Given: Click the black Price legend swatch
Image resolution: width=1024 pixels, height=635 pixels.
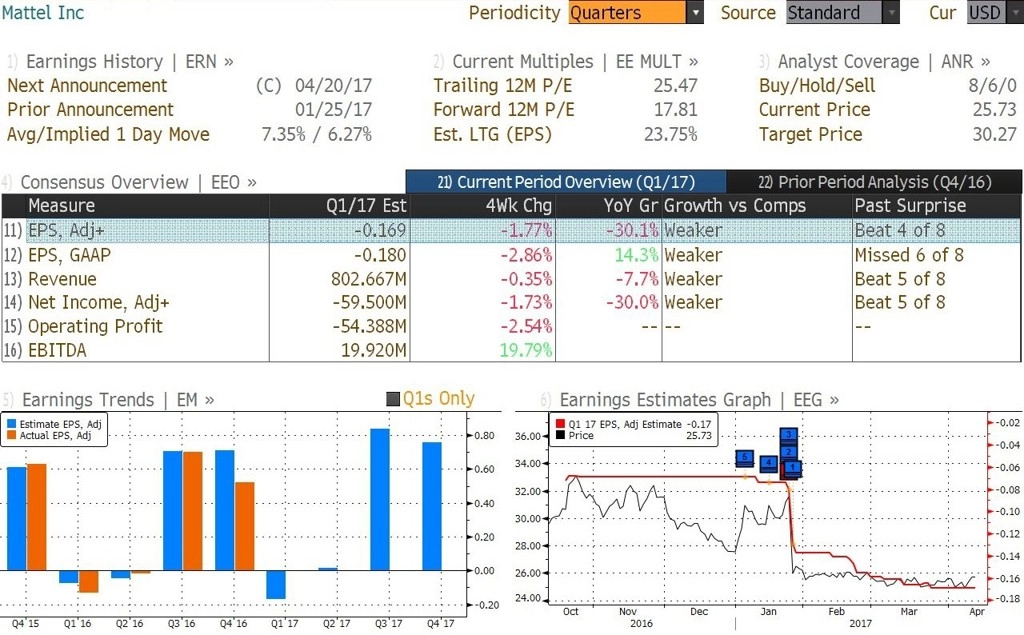Looking at the screenshot, I should click(560, 435).
